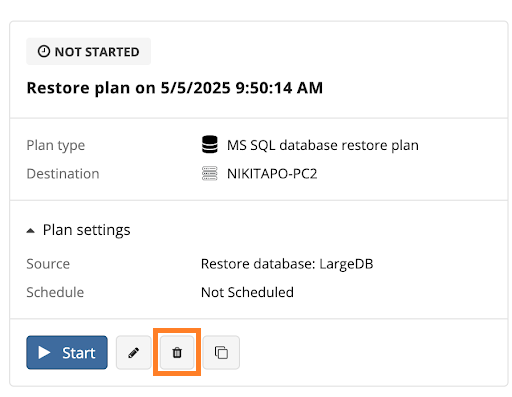The width and height of the screenshot is (512, 397).
Task: Click Restore database: LargeDB source value
Action: tap(287, 264)
